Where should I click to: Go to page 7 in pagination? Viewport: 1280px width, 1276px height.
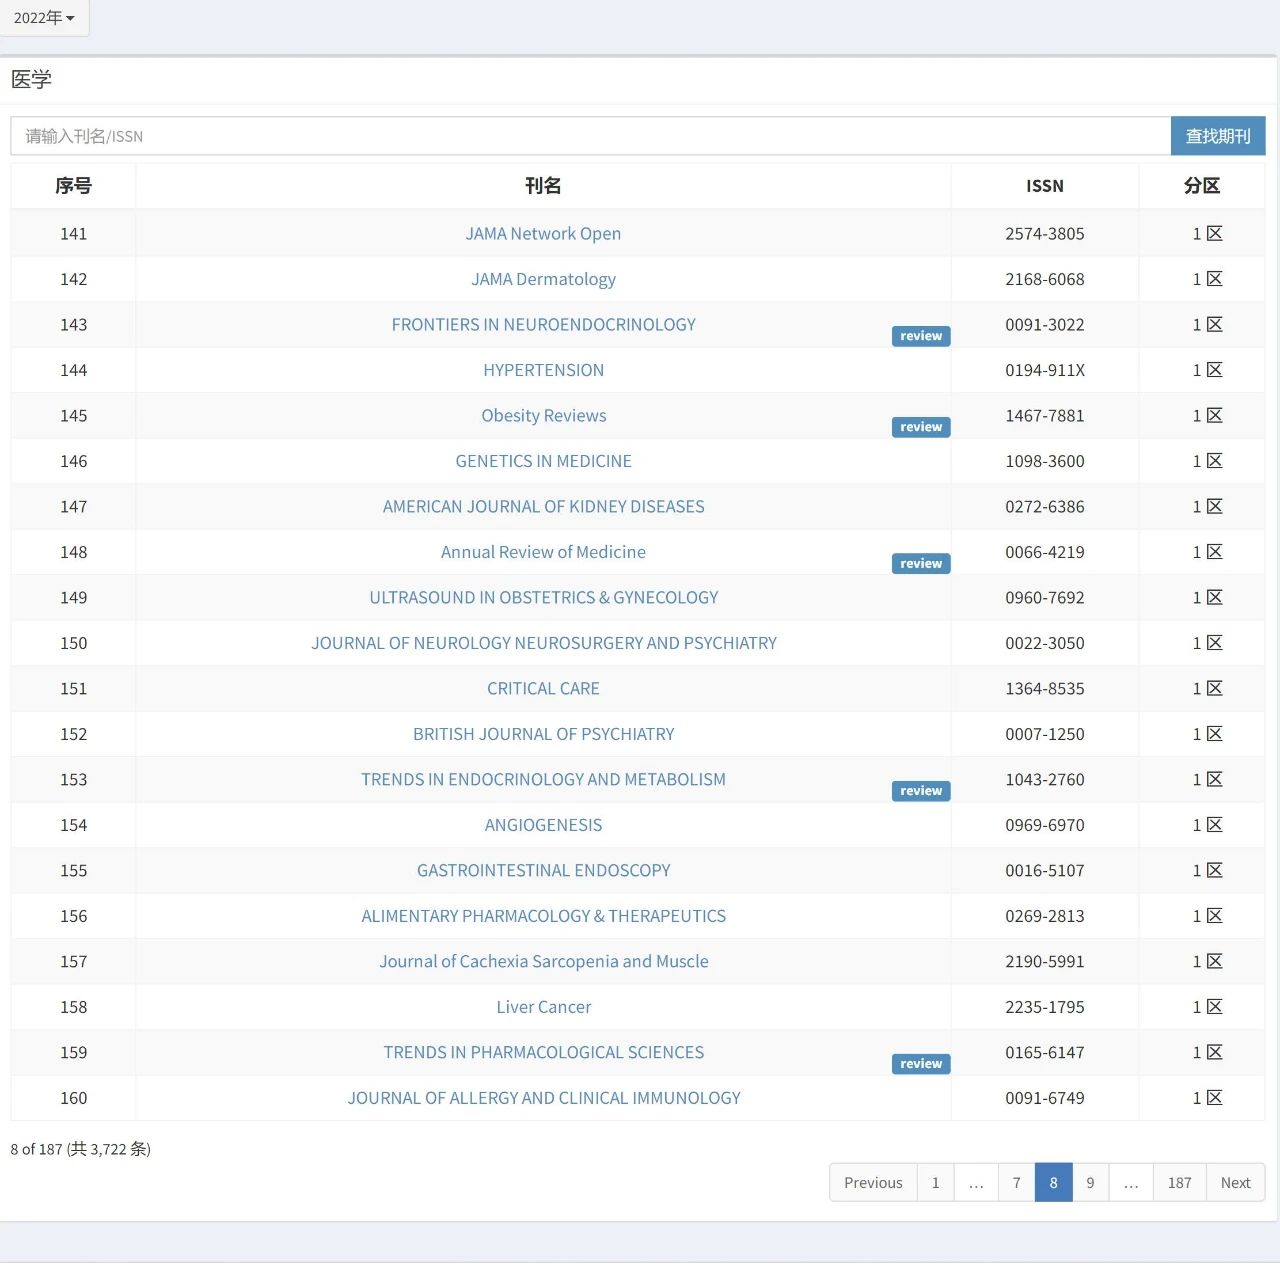(x=1017, y=1183)
